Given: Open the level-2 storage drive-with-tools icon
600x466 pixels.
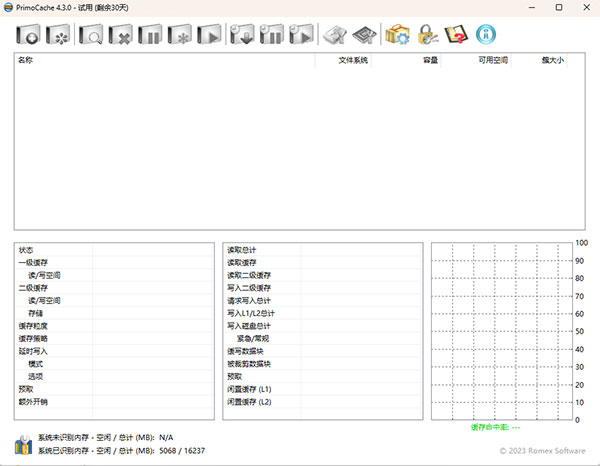Looking at the screenshot, I should (x=335, y=34).
